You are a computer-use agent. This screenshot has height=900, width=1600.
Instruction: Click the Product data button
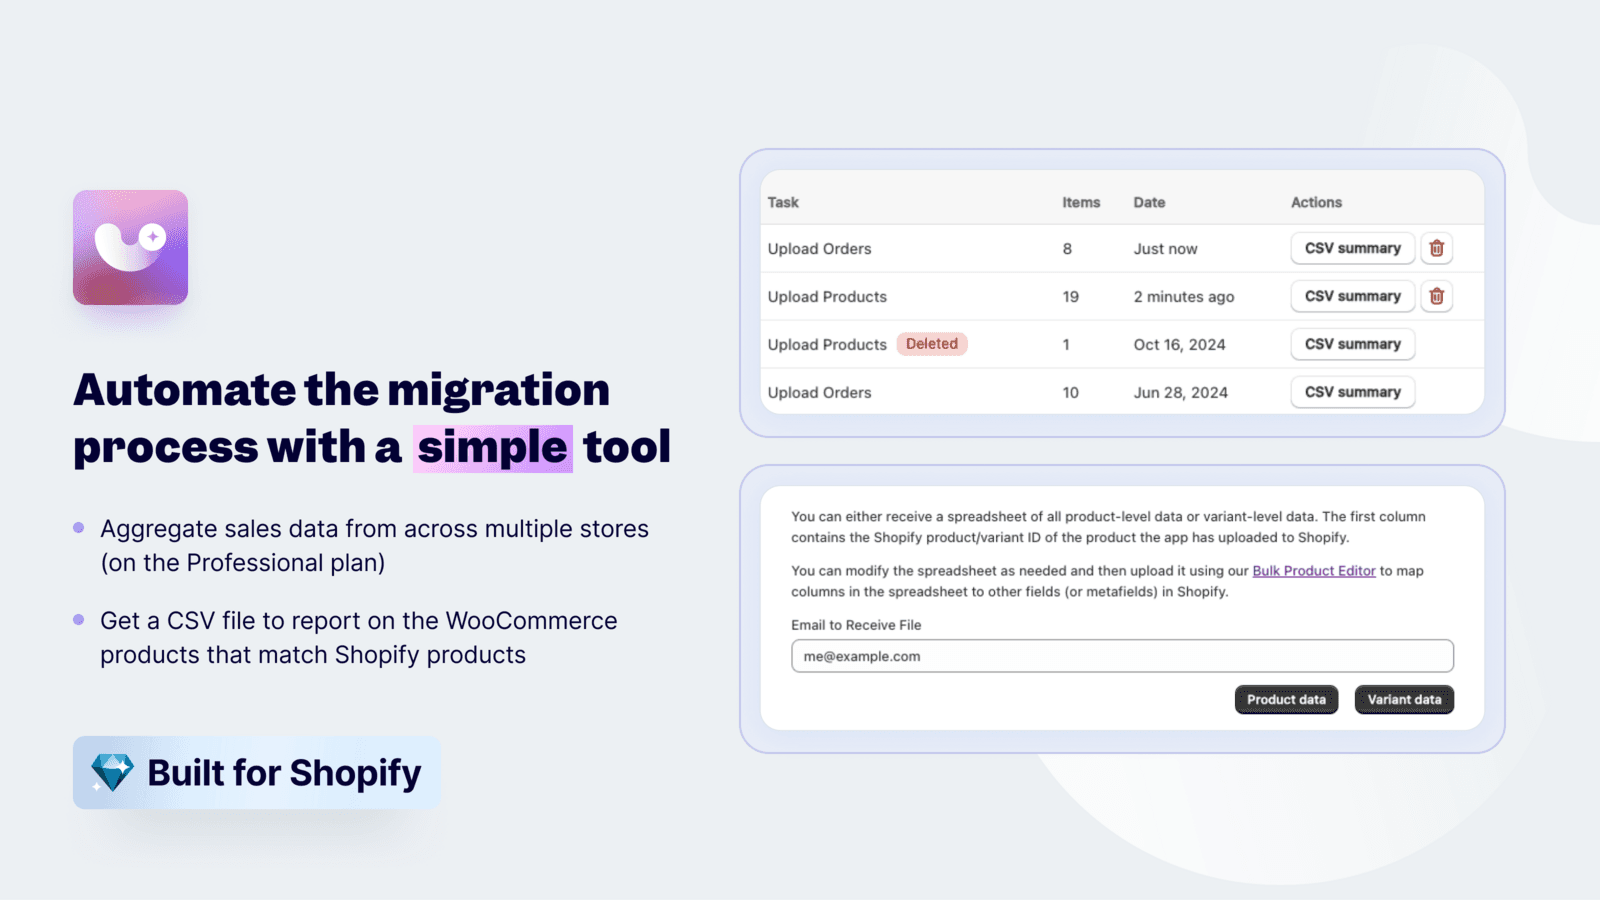coord(1286,699)
